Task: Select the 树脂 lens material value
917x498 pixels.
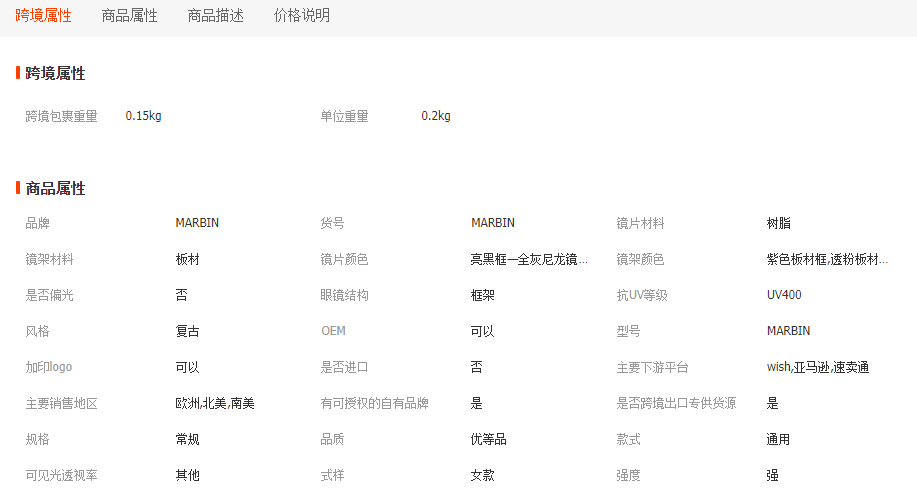Action: (x=779, y=223)
